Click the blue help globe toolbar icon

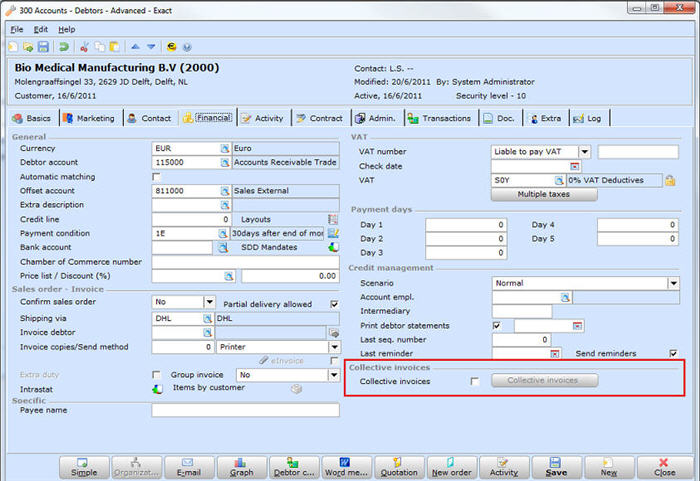[187, 46]
